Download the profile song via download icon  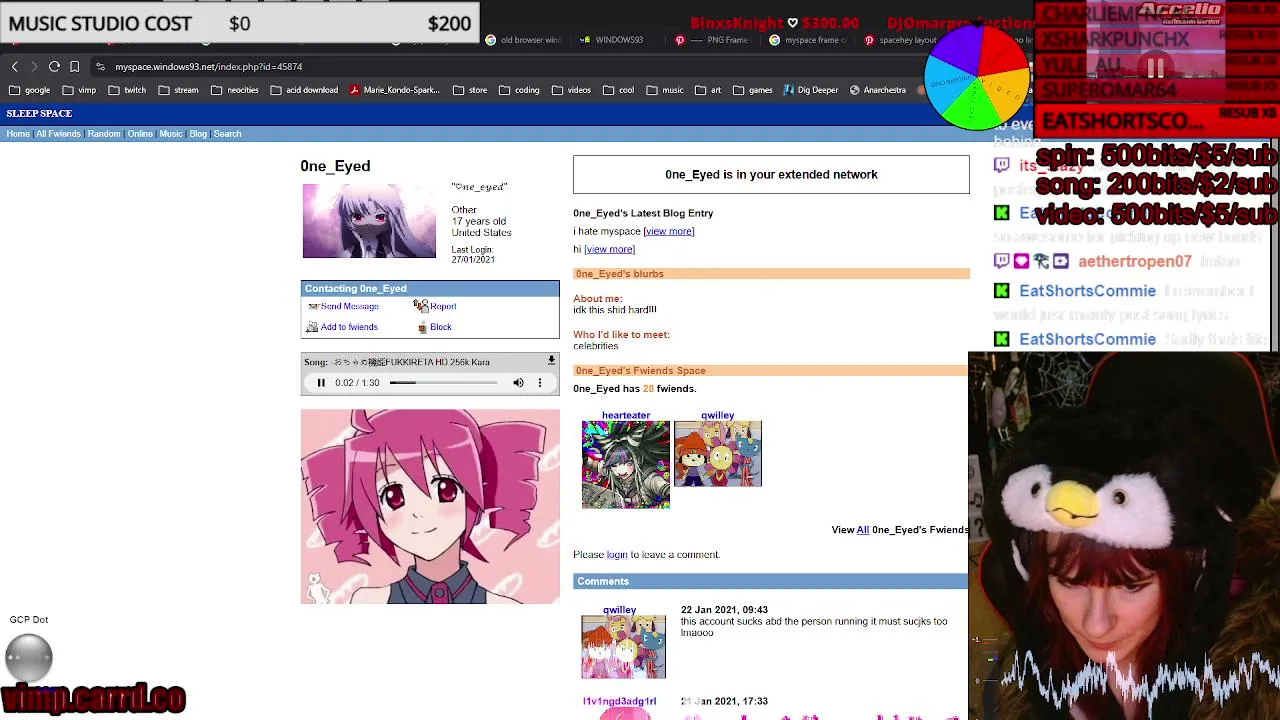(x=551, y=361)
